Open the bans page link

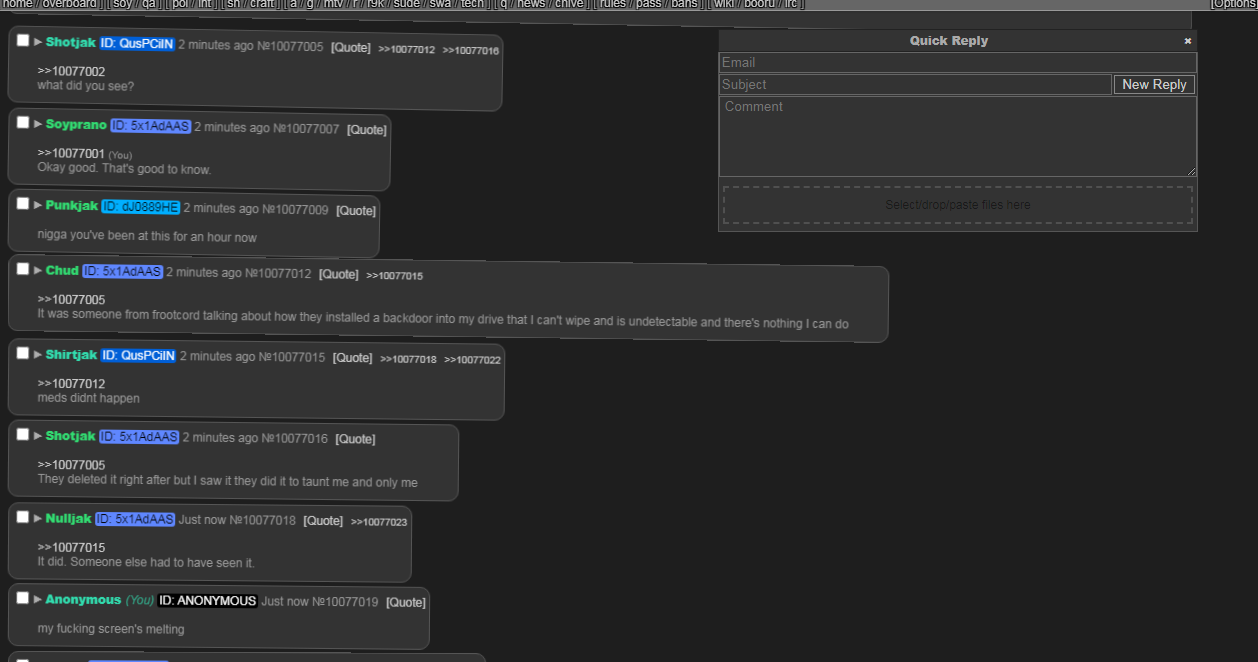coord(685,4)
